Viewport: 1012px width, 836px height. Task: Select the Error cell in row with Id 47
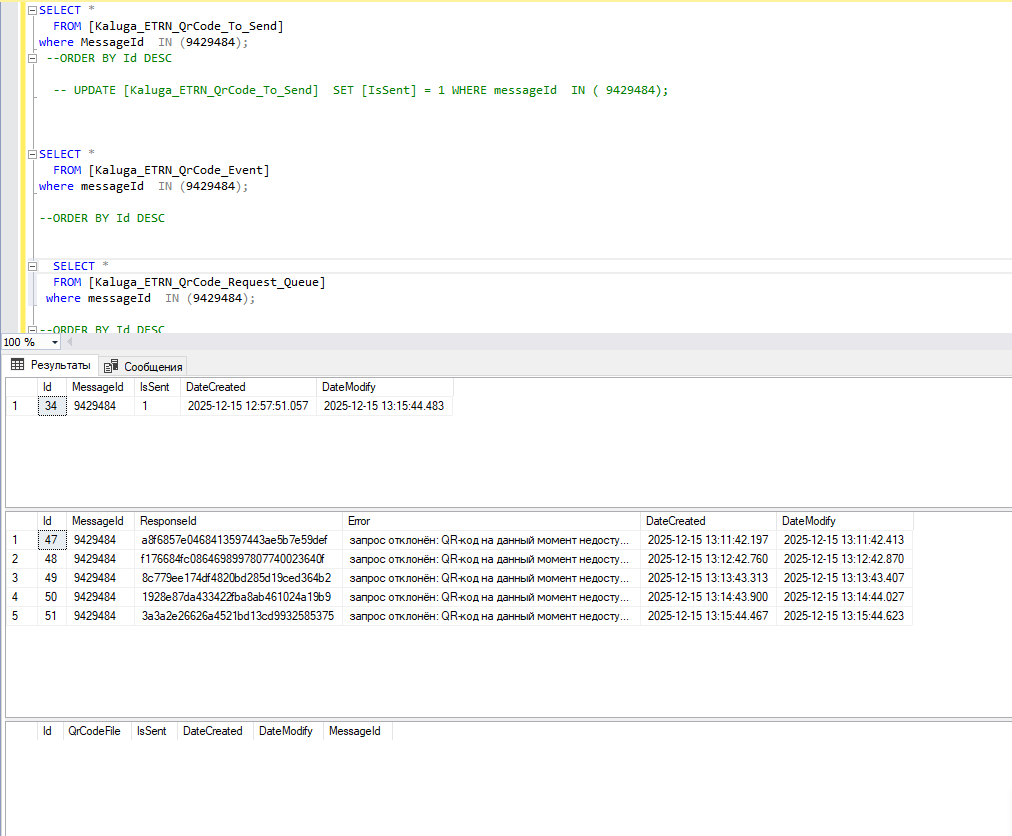click(x=491, y=540)
